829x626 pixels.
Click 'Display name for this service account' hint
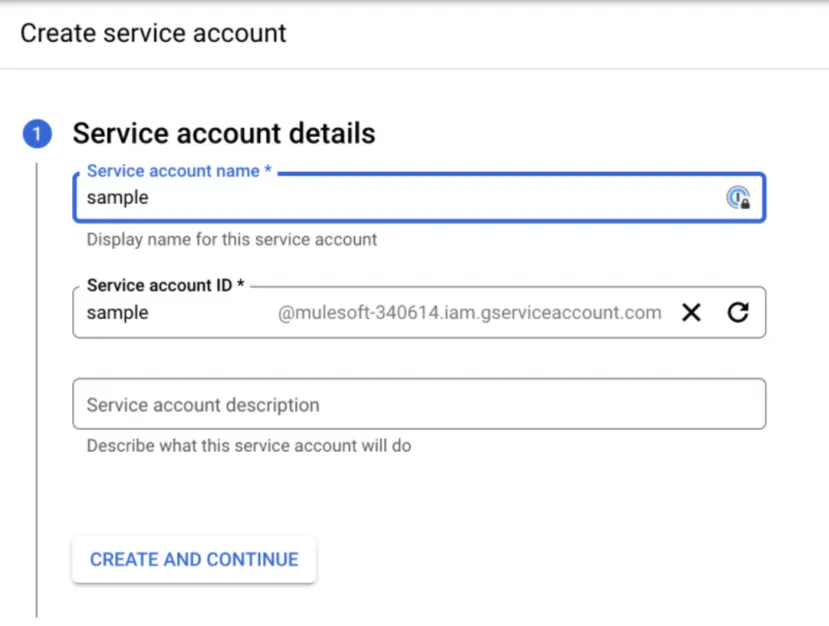click(232, 240)
